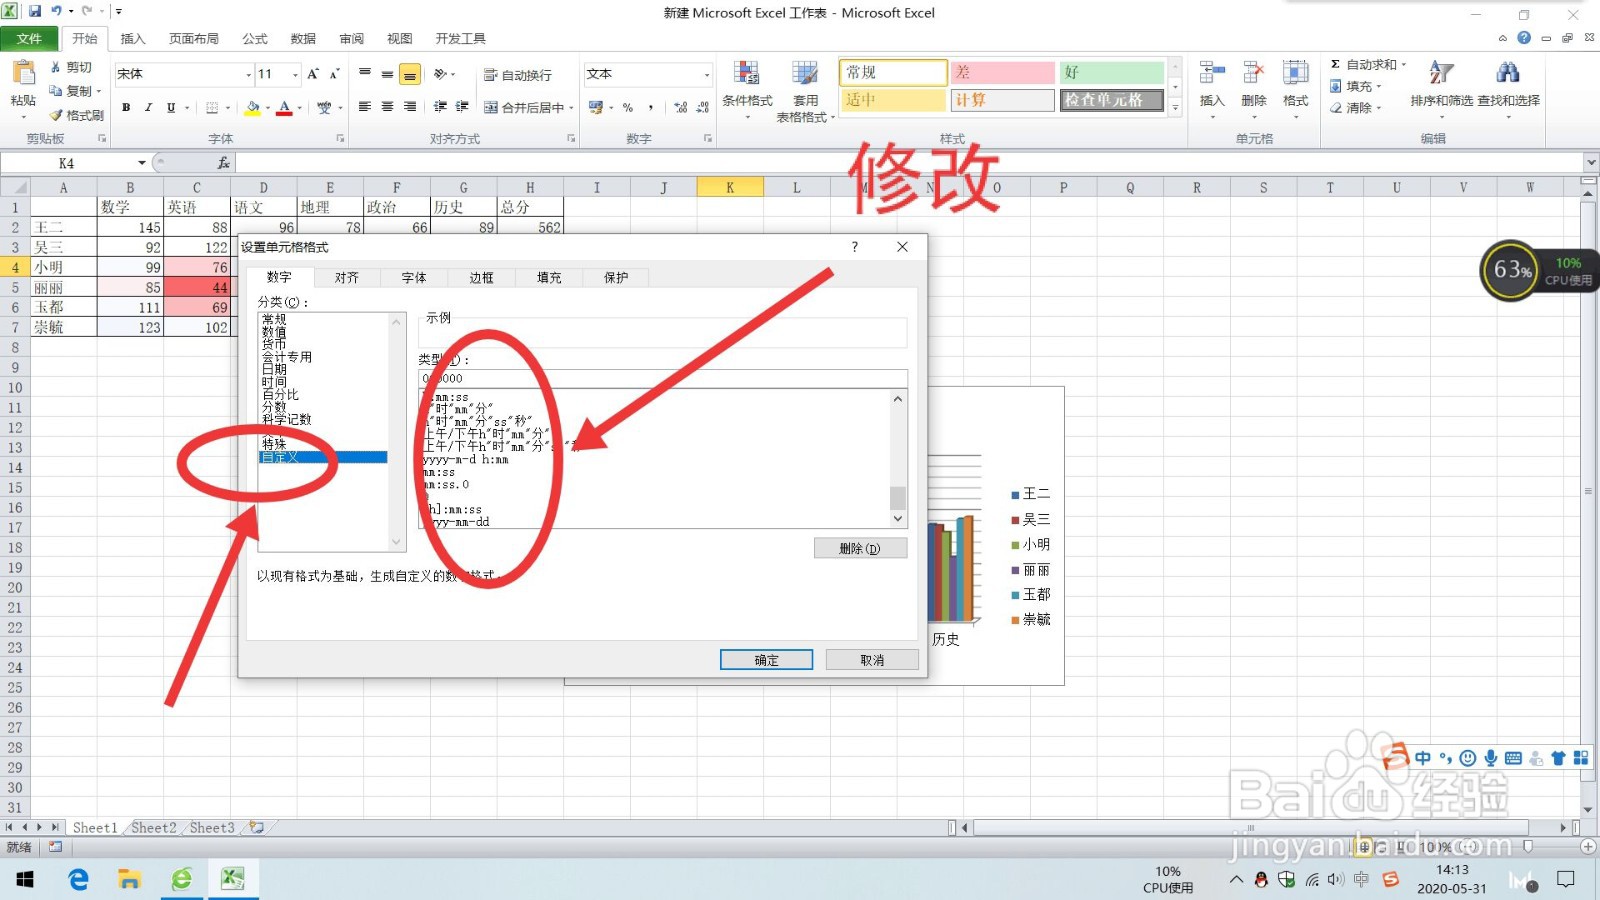The image size is (1600, 900).
Task: Open the number format dropdown showing 文本
Action: (707, 73)
